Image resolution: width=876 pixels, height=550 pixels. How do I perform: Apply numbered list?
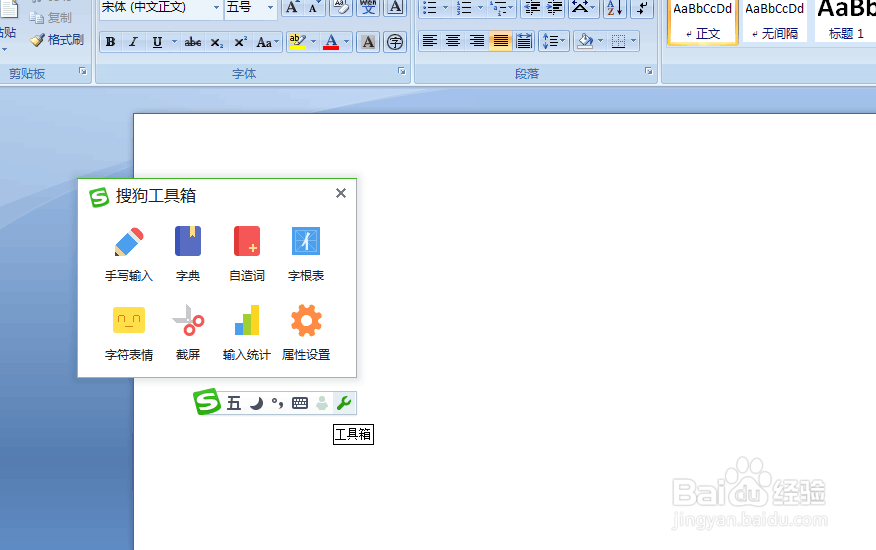coord(464,8)
